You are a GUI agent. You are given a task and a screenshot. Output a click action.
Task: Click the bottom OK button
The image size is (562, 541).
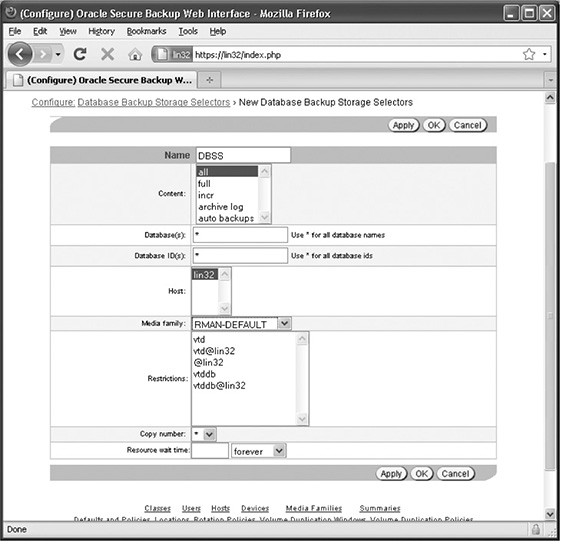422,474
